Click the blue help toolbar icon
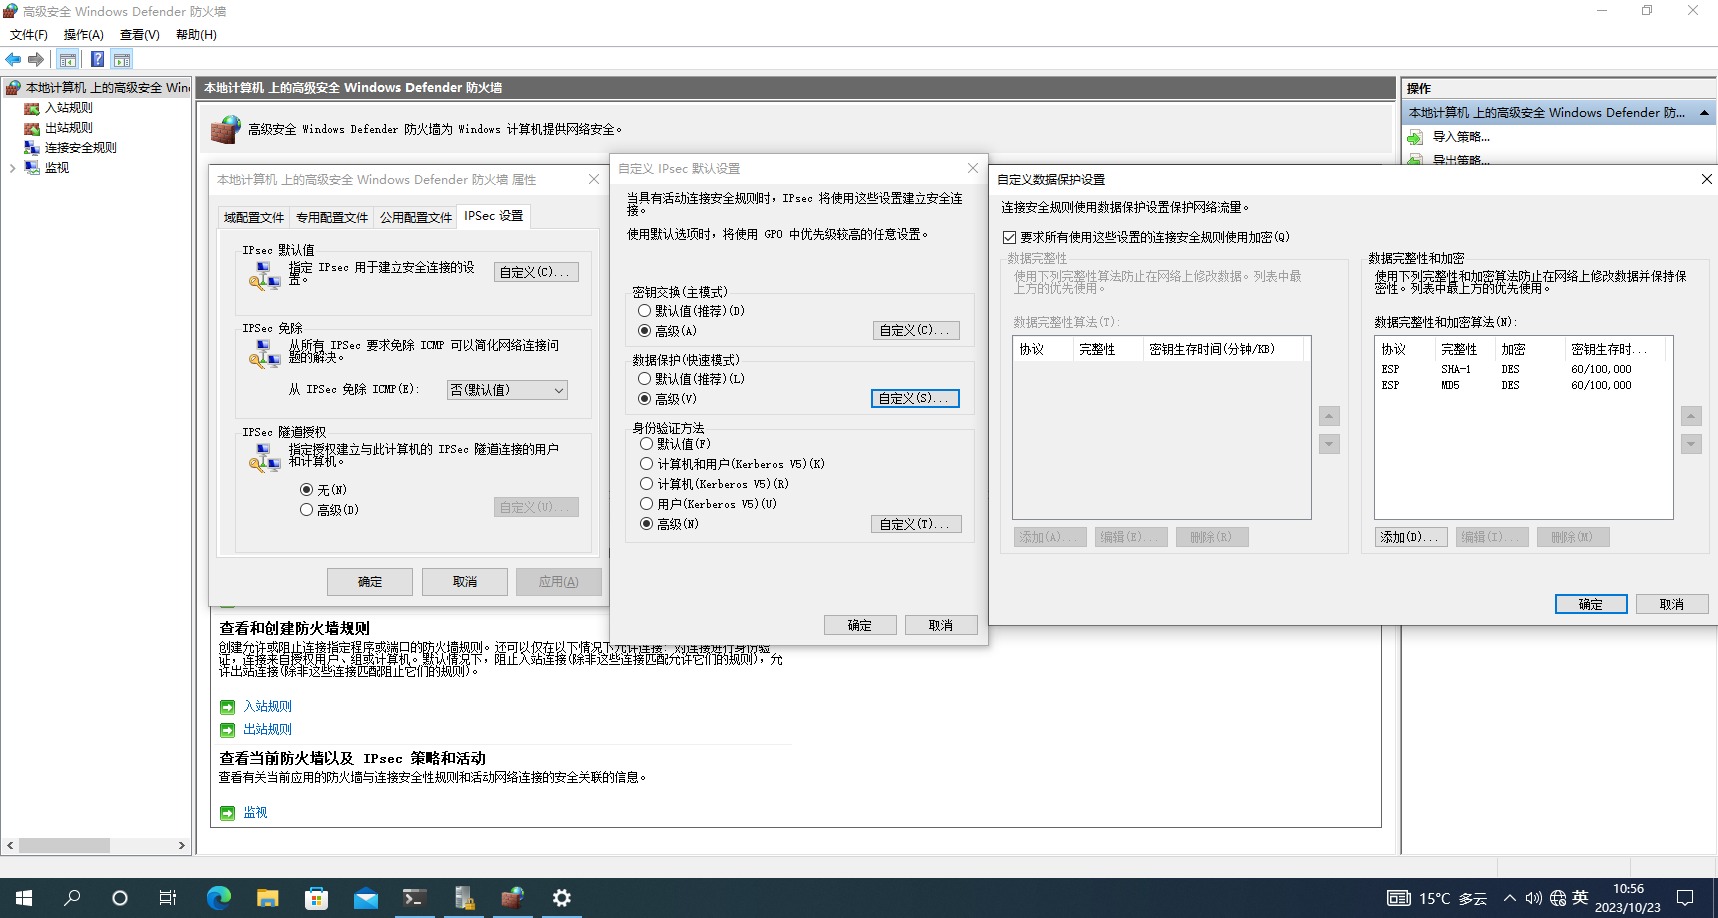 tap(97, 60)
